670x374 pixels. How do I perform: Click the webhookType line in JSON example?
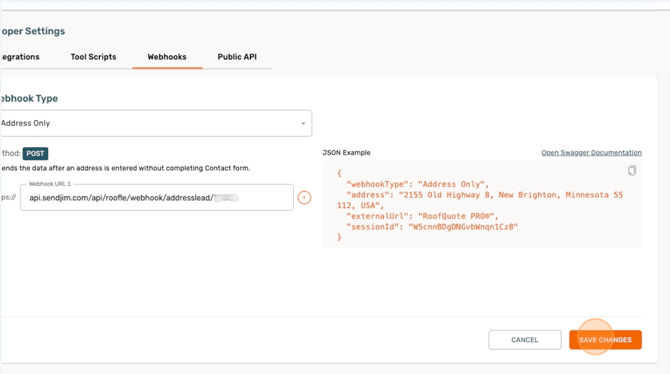click(417, 184)
